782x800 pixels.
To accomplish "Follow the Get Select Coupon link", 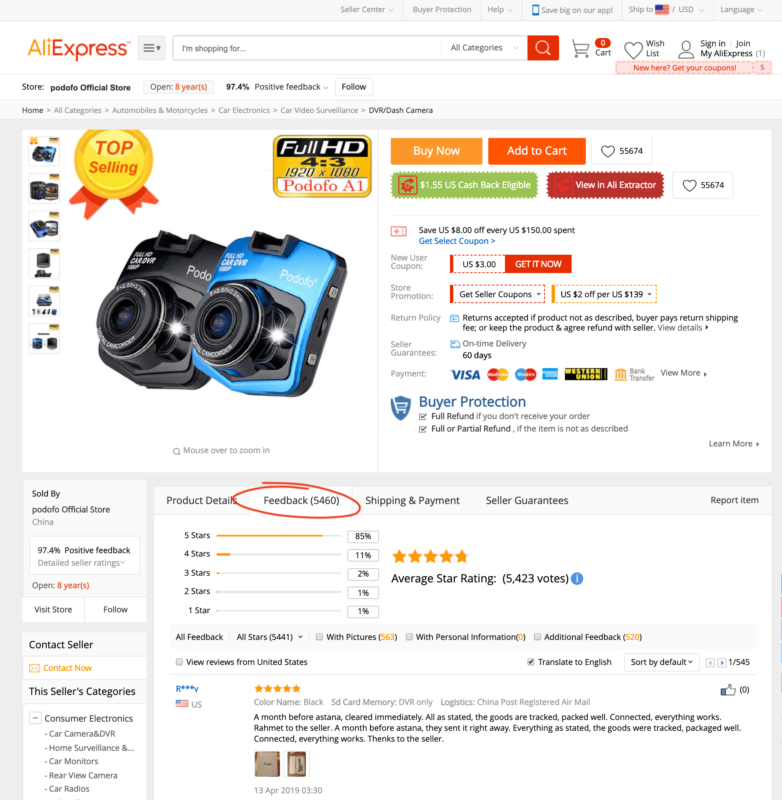I will [x=457, y=241].
